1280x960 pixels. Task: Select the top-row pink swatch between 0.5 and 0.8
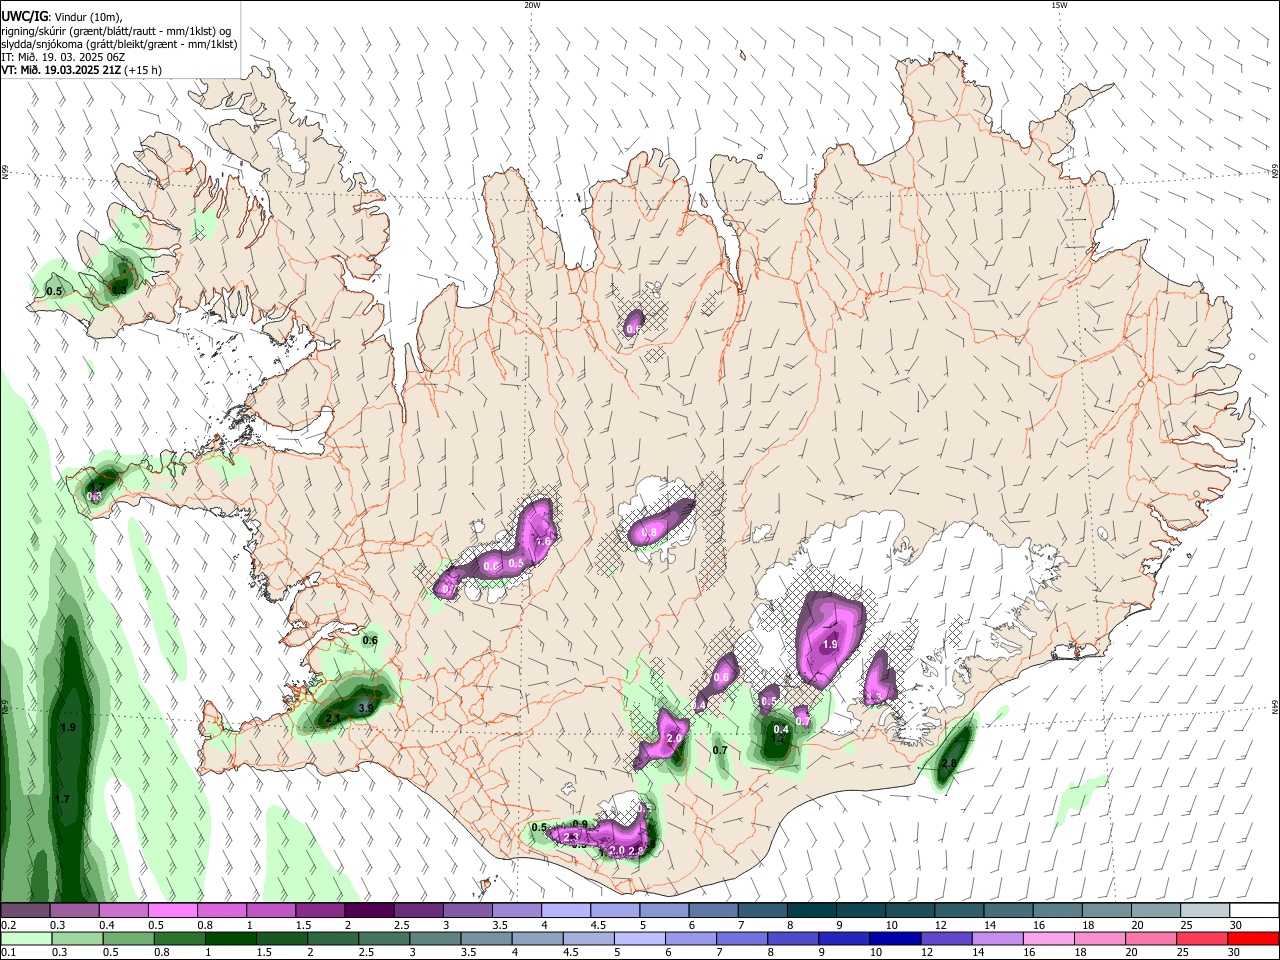[172, 911]
